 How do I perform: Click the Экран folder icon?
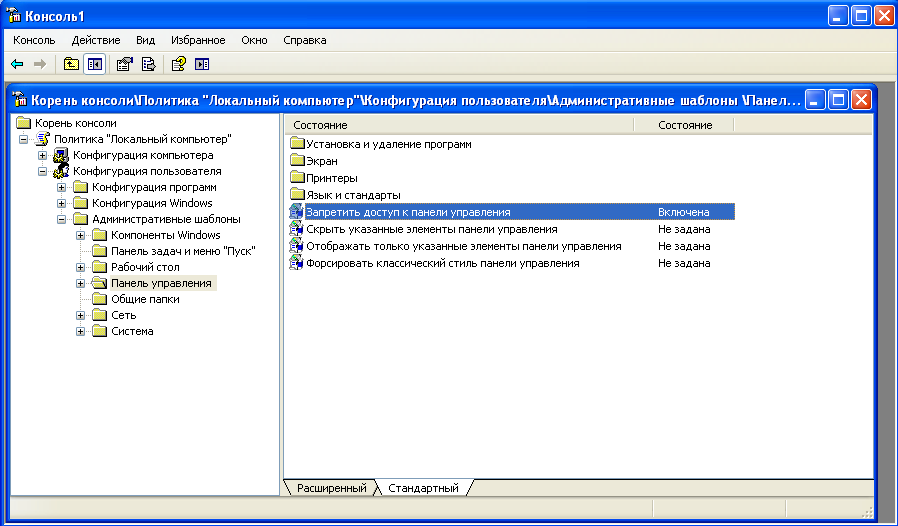coord(297,161)
